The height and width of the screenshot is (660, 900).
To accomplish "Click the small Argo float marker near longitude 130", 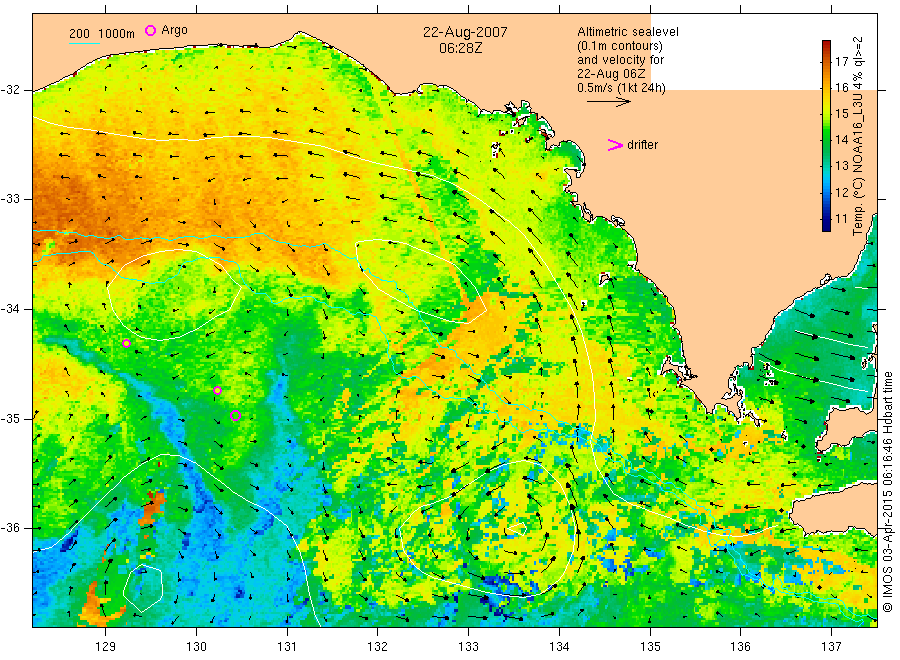I will pyautogui.click(x=218, y=390).
